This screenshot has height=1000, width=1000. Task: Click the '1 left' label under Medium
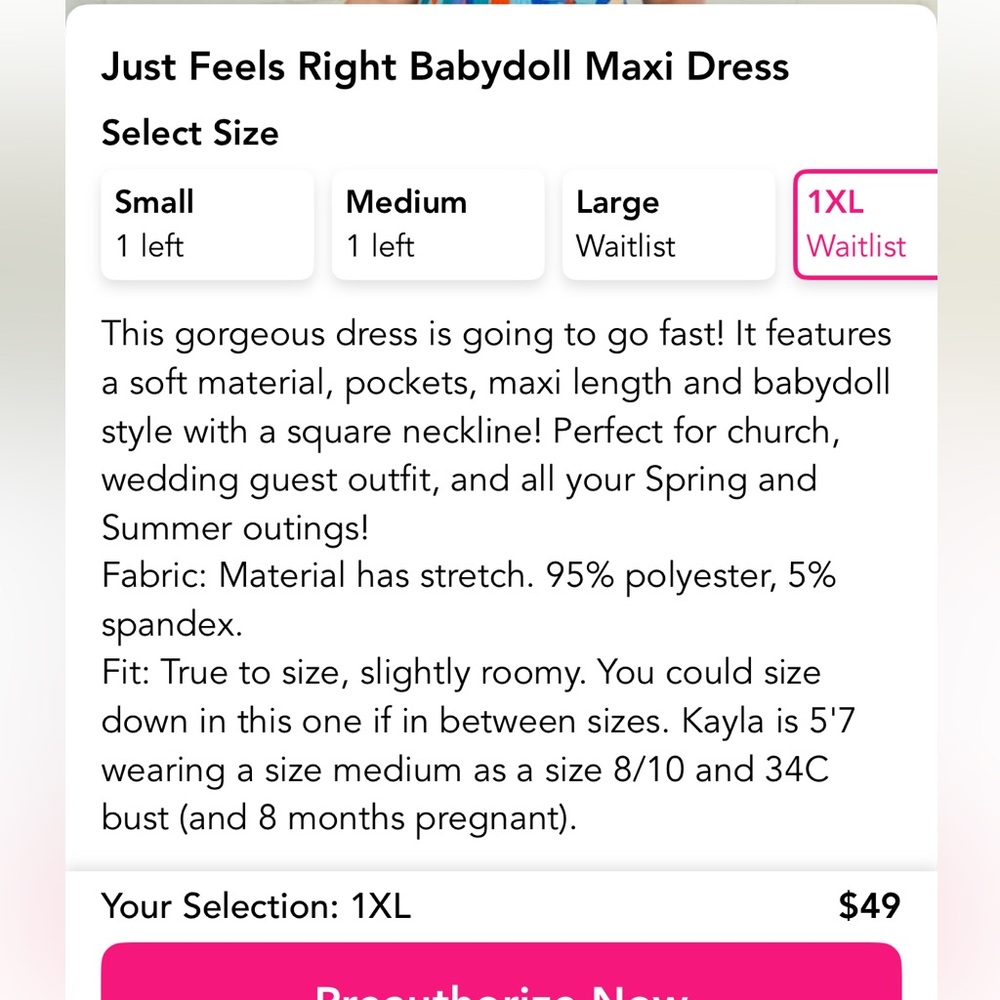pos(379,246)
